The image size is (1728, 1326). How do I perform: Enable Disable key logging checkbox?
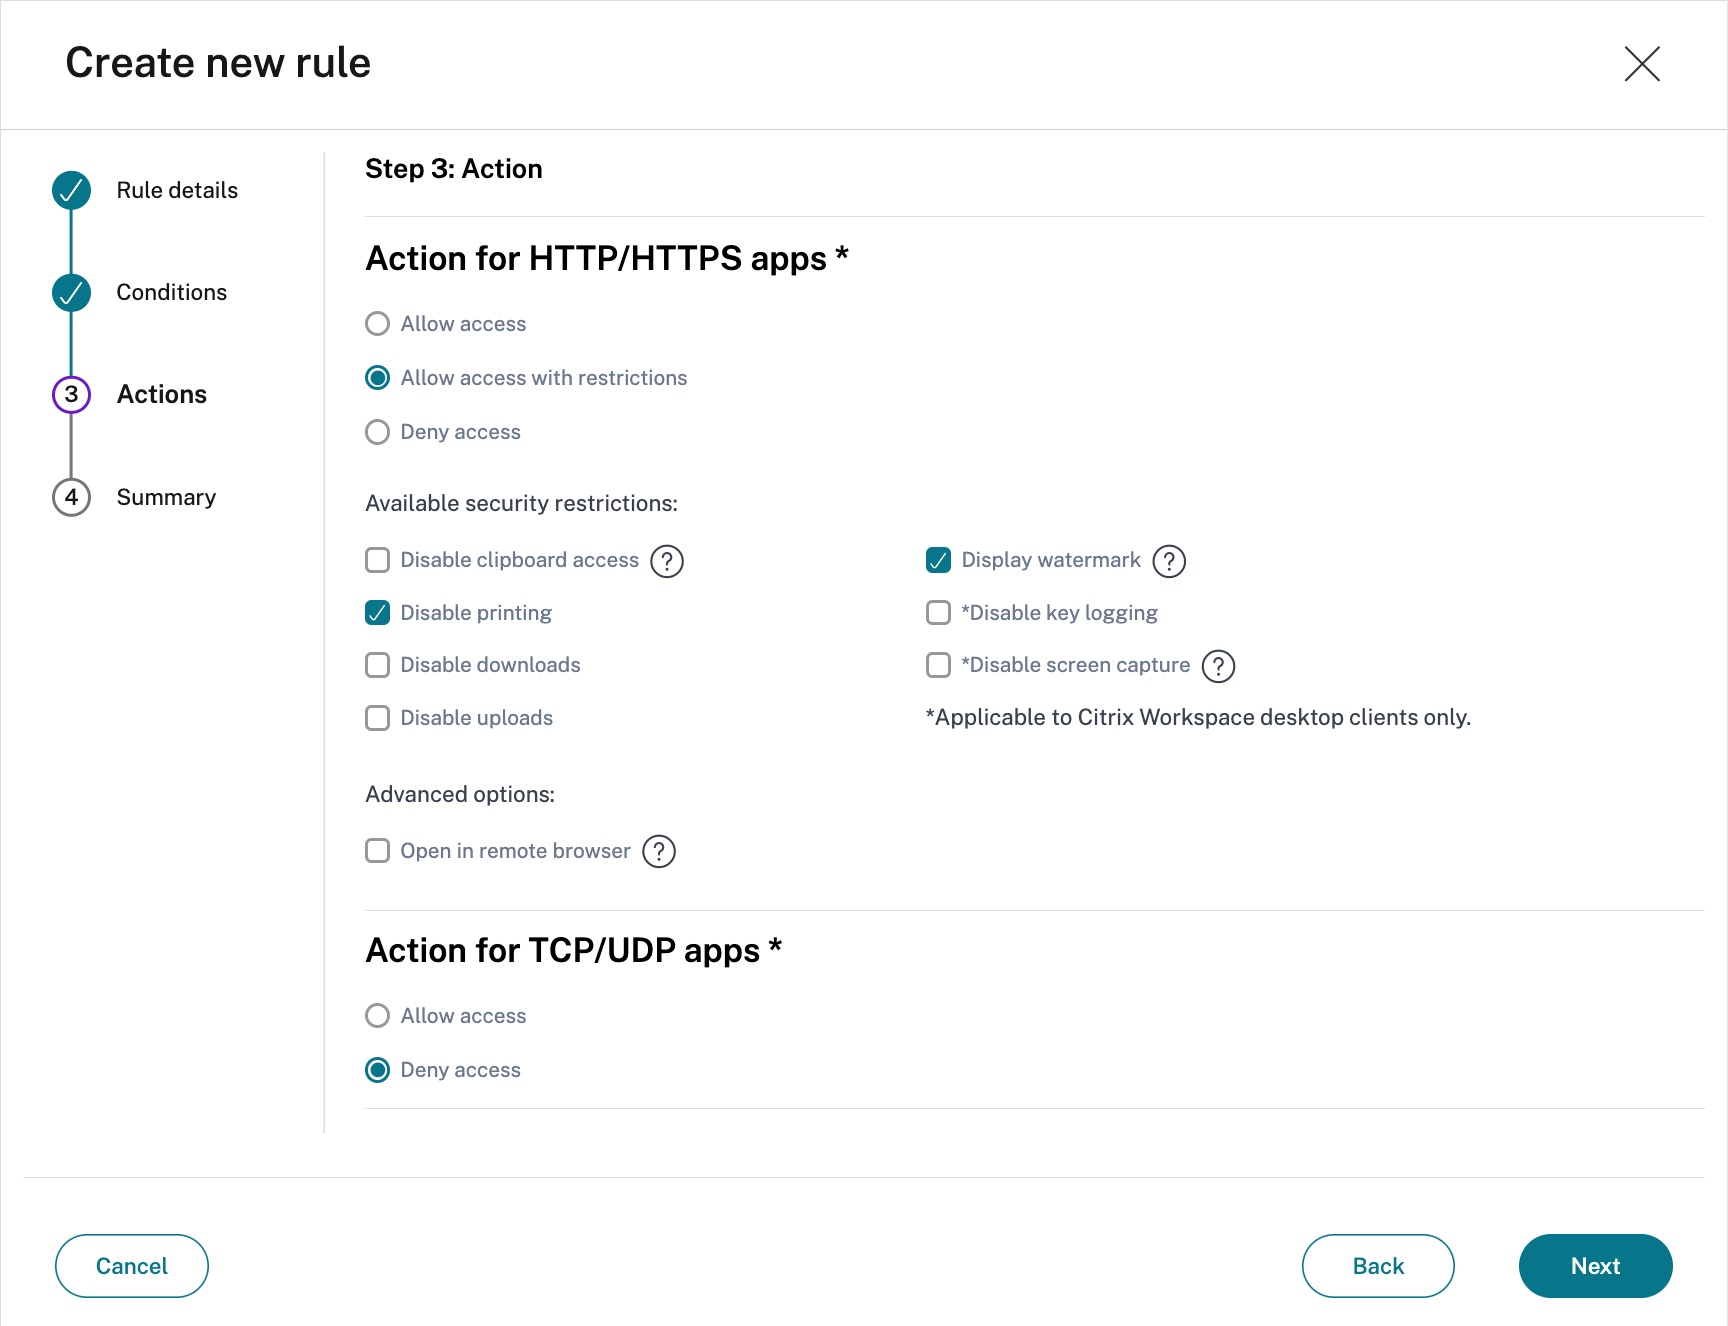pyautogui.click(x=938, y=613)
